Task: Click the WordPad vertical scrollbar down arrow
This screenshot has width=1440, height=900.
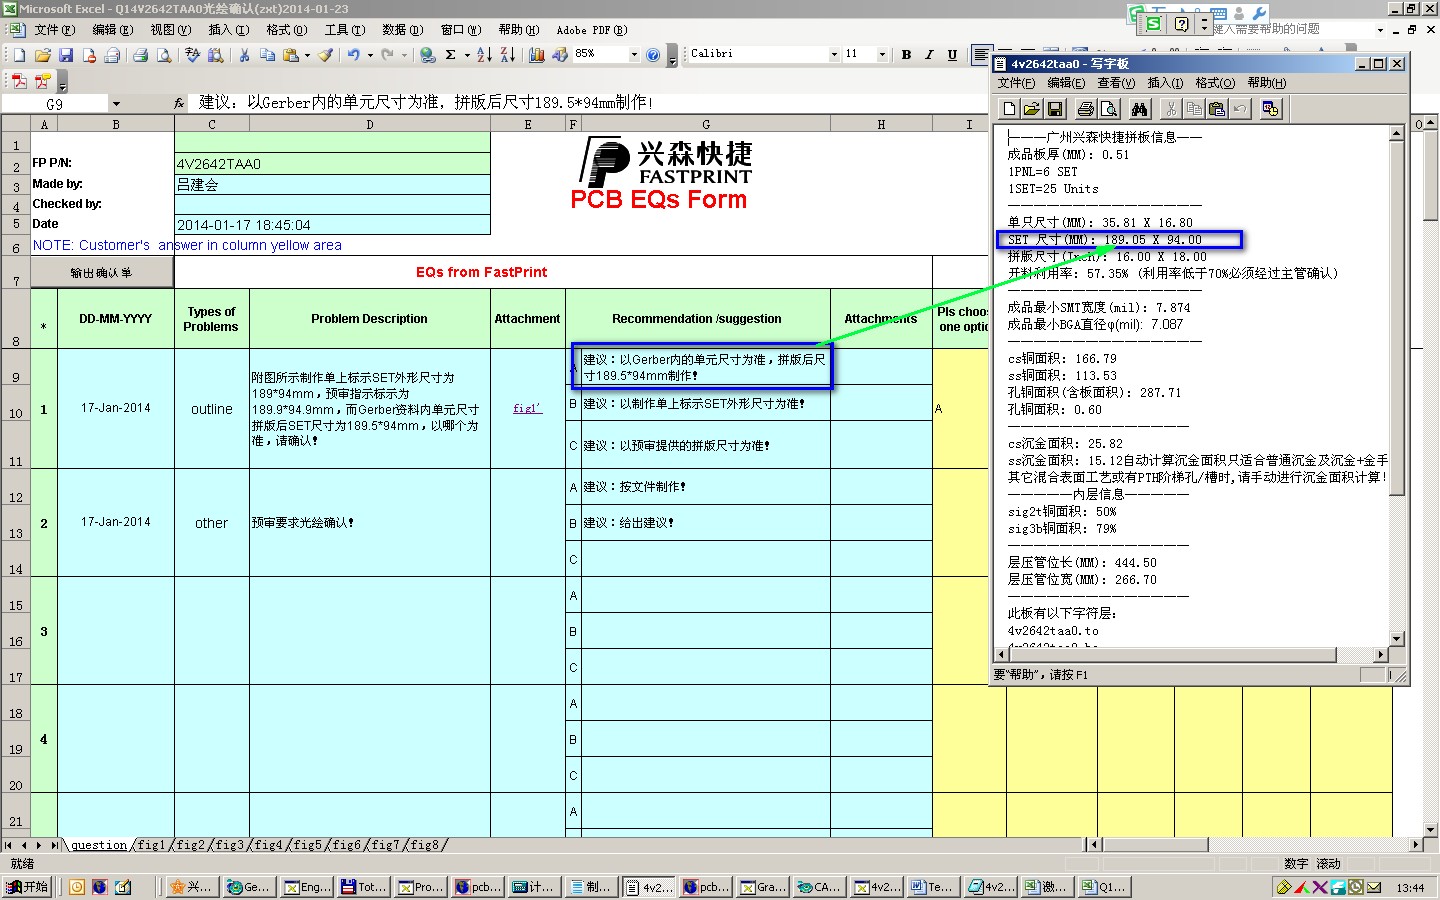Action: coord(1397,639)
